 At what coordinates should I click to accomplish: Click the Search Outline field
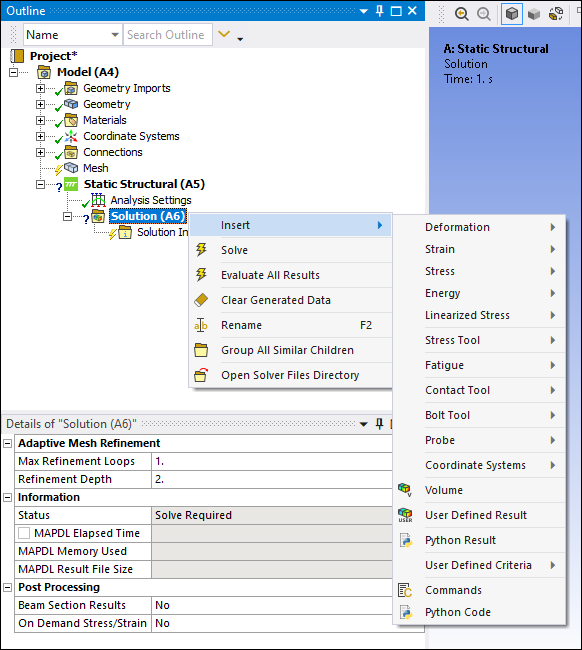point(168,35)
